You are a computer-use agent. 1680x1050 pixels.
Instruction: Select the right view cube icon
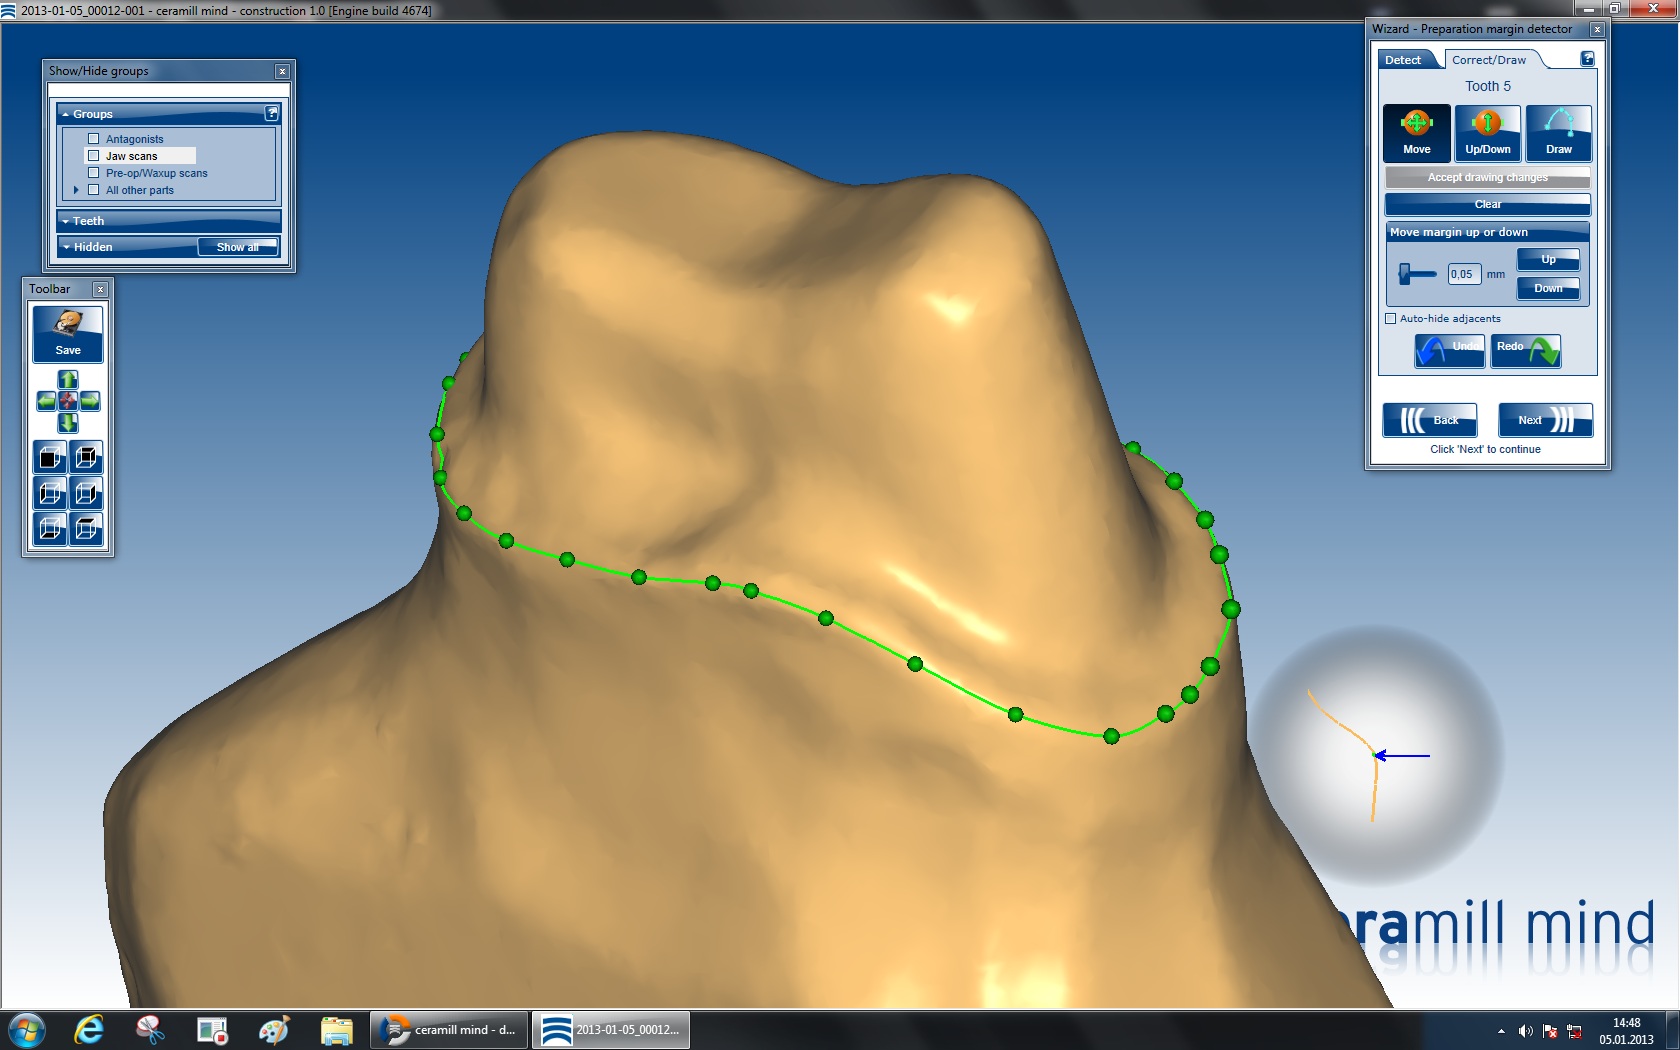[x=86, y=493]
